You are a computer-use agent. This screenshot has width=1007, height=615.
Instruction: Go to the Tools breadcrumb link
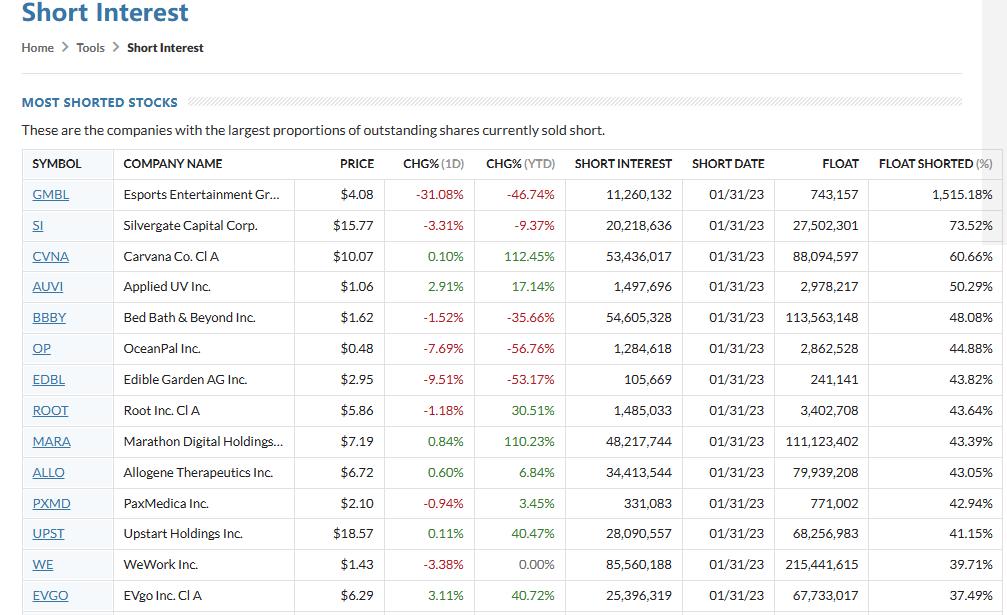[x=90, y=47]
